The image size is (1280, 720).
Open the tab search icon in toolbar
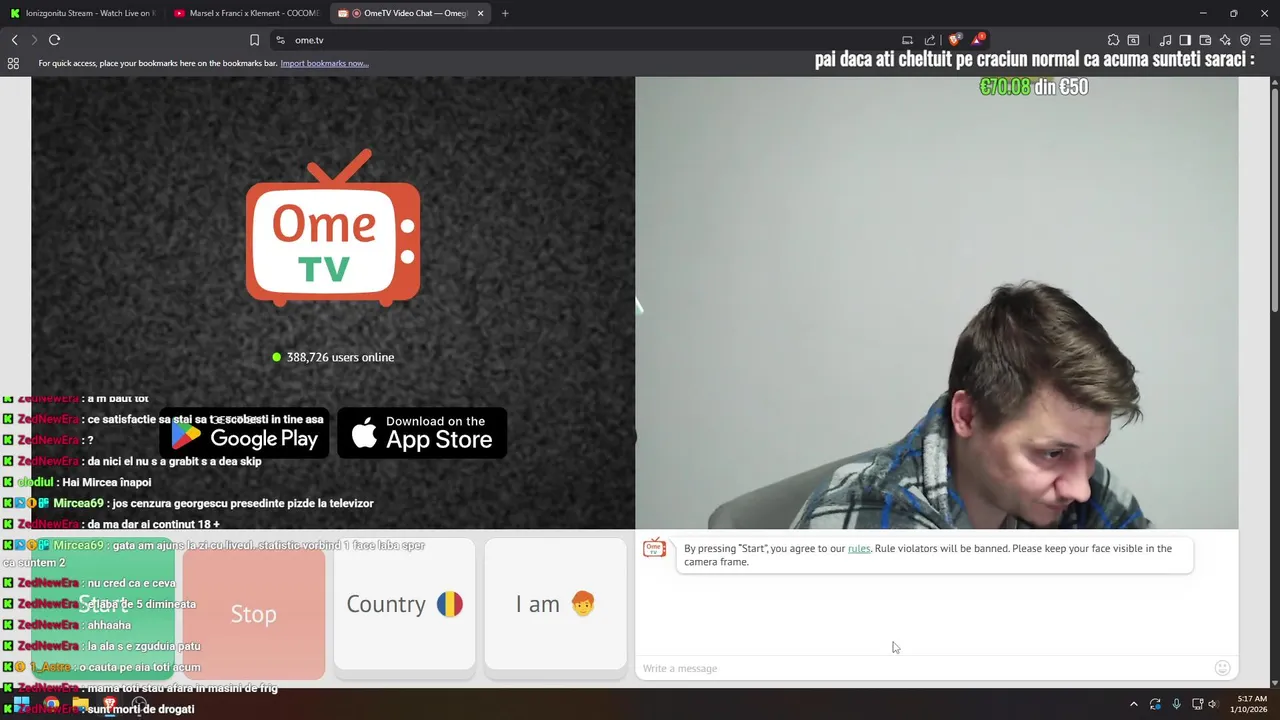1133,40
